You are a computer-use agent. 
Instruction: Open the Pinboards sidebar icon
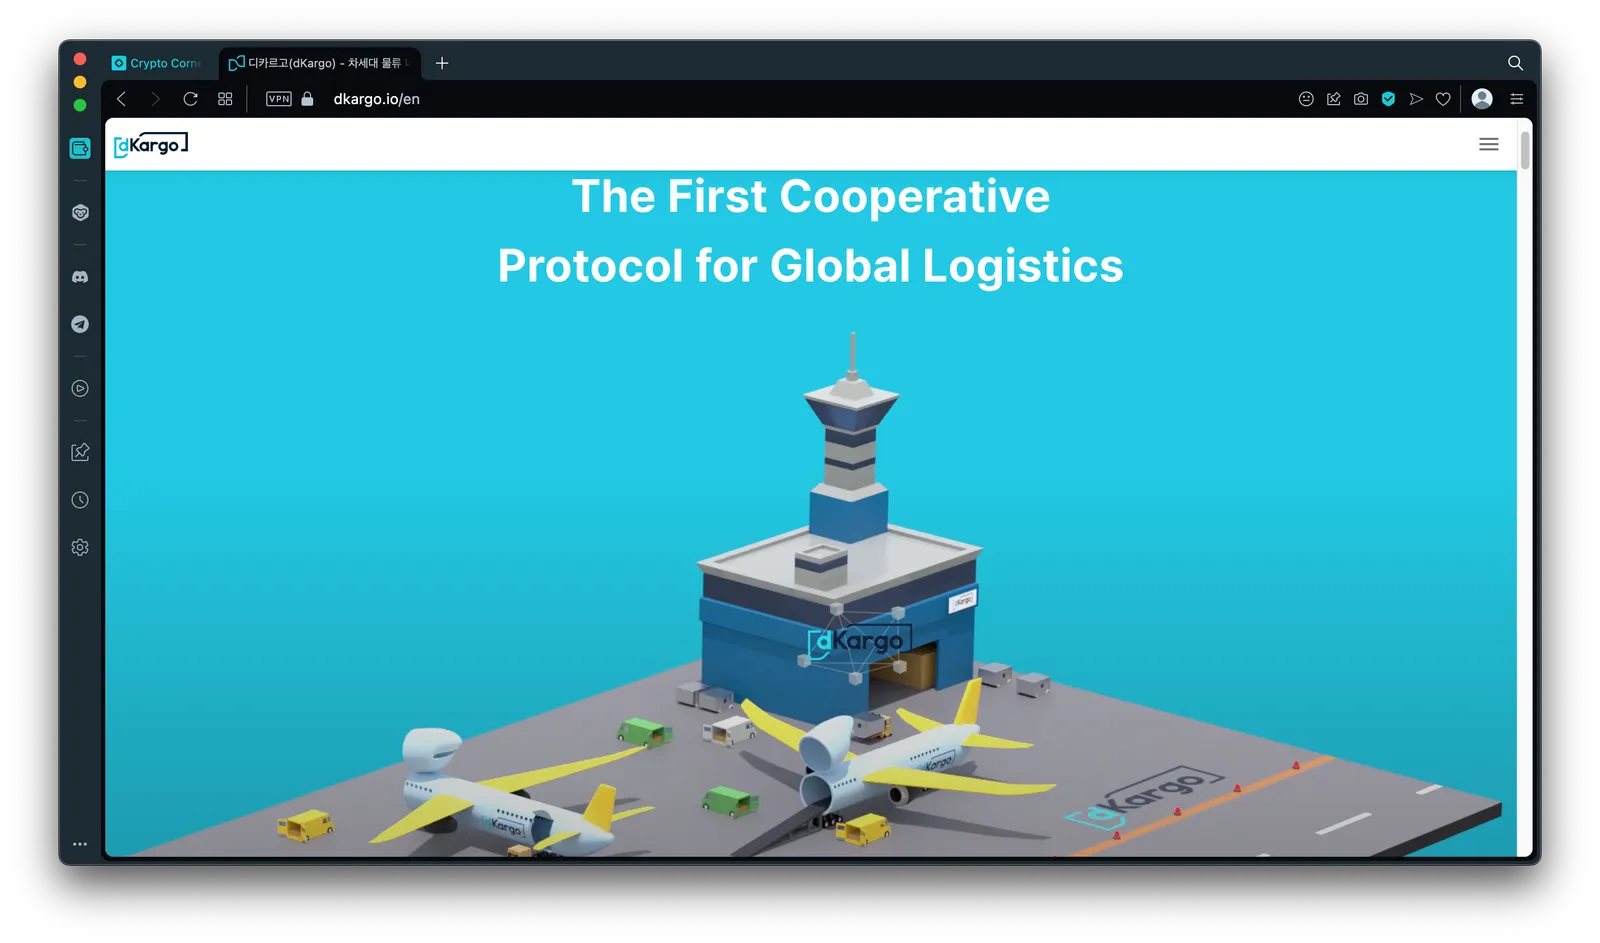point(80,452)
